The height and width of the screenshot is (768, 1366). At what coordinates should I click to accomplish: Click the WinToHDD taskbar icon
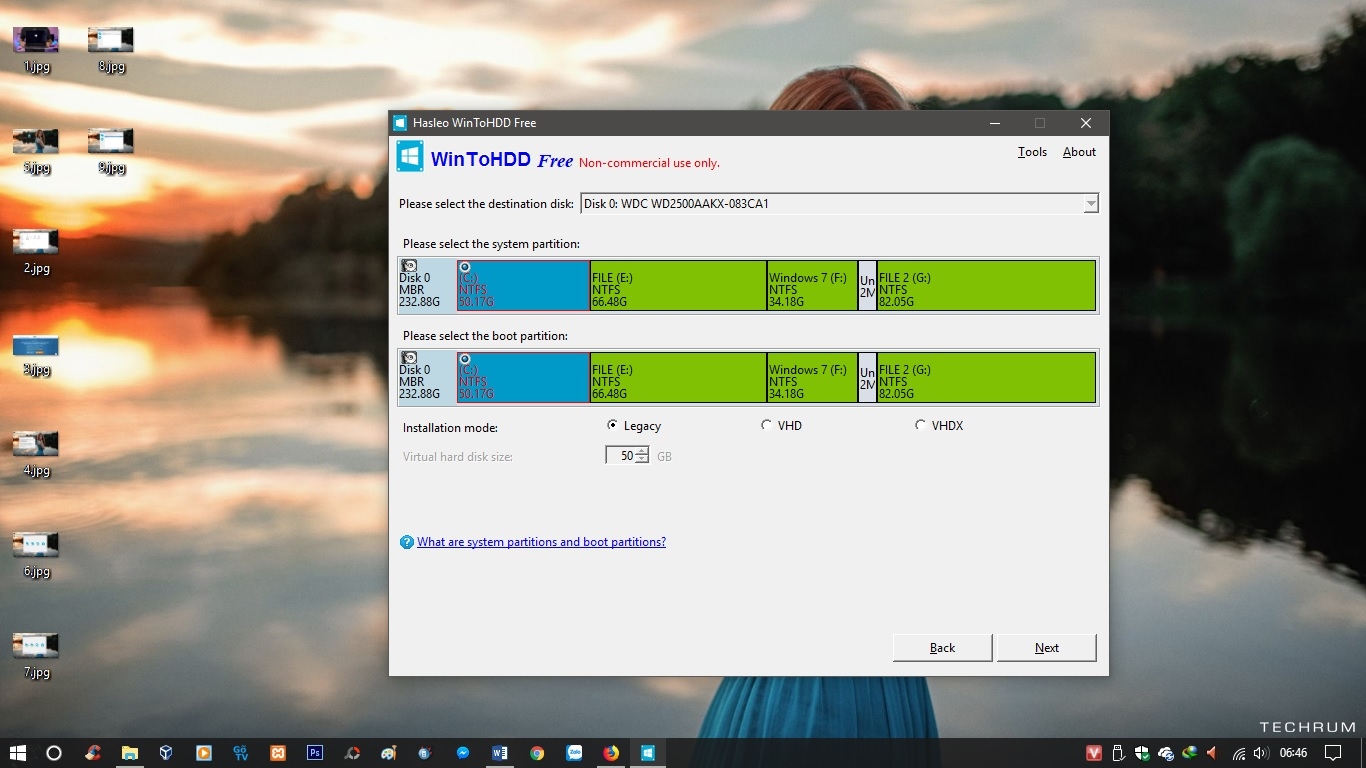point(648,753)
